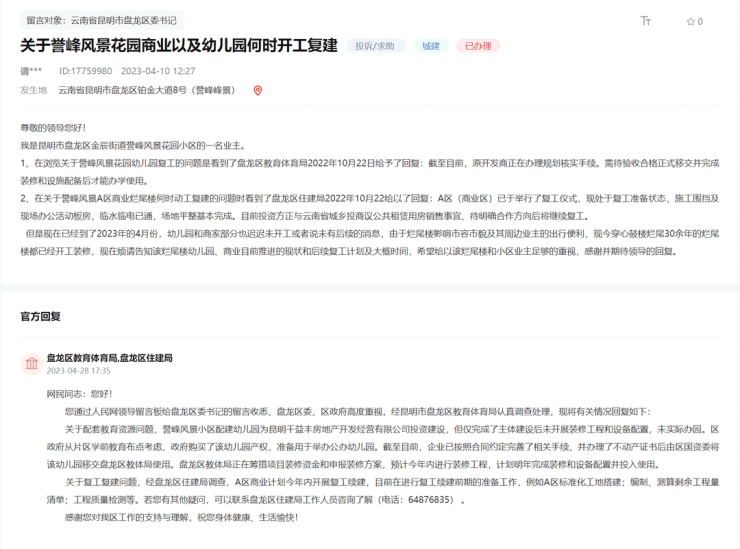Click the government building avatar icon
The height and width of the screenshot is (549, 740).
click(31, 363)
